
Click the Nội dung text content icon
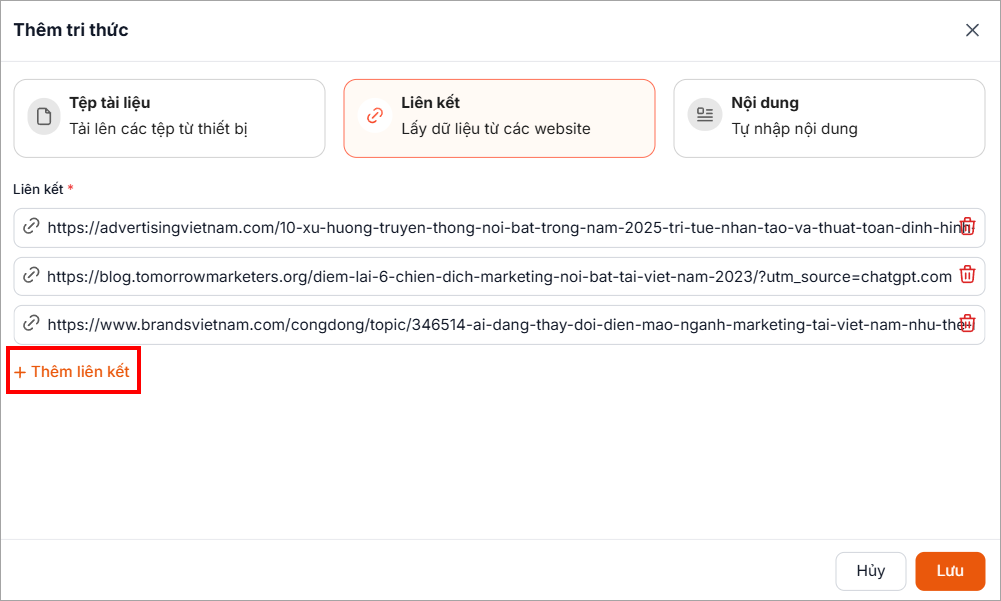pyautogui.click(x=705, y=115)
